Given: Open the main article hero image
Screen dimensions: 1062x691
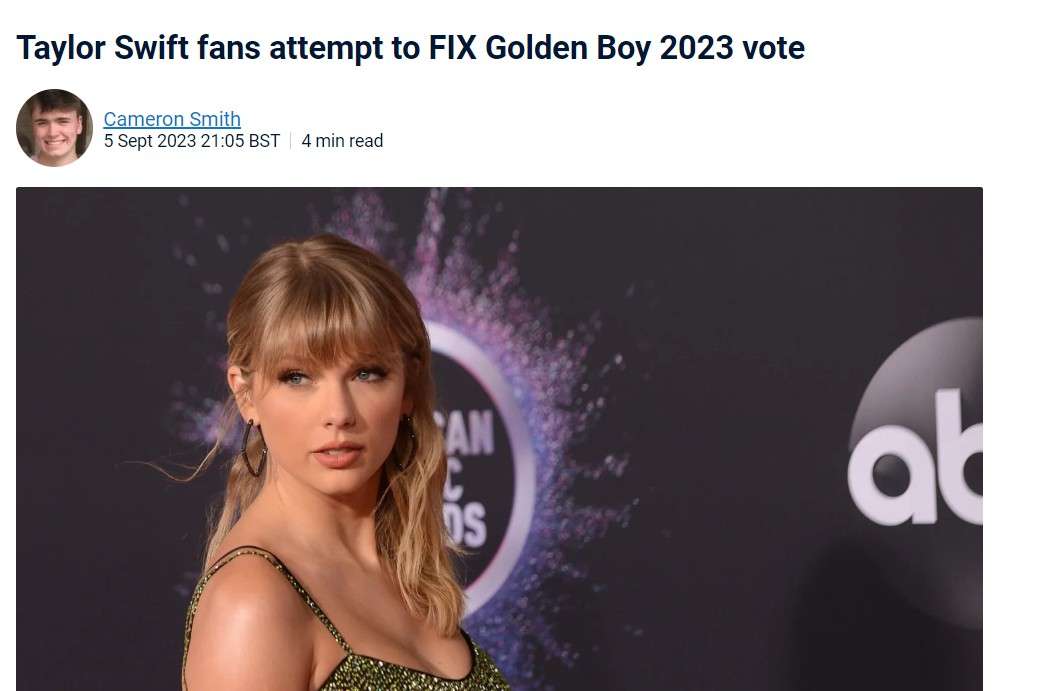Looking at the screenshot, I should (499, 439).
